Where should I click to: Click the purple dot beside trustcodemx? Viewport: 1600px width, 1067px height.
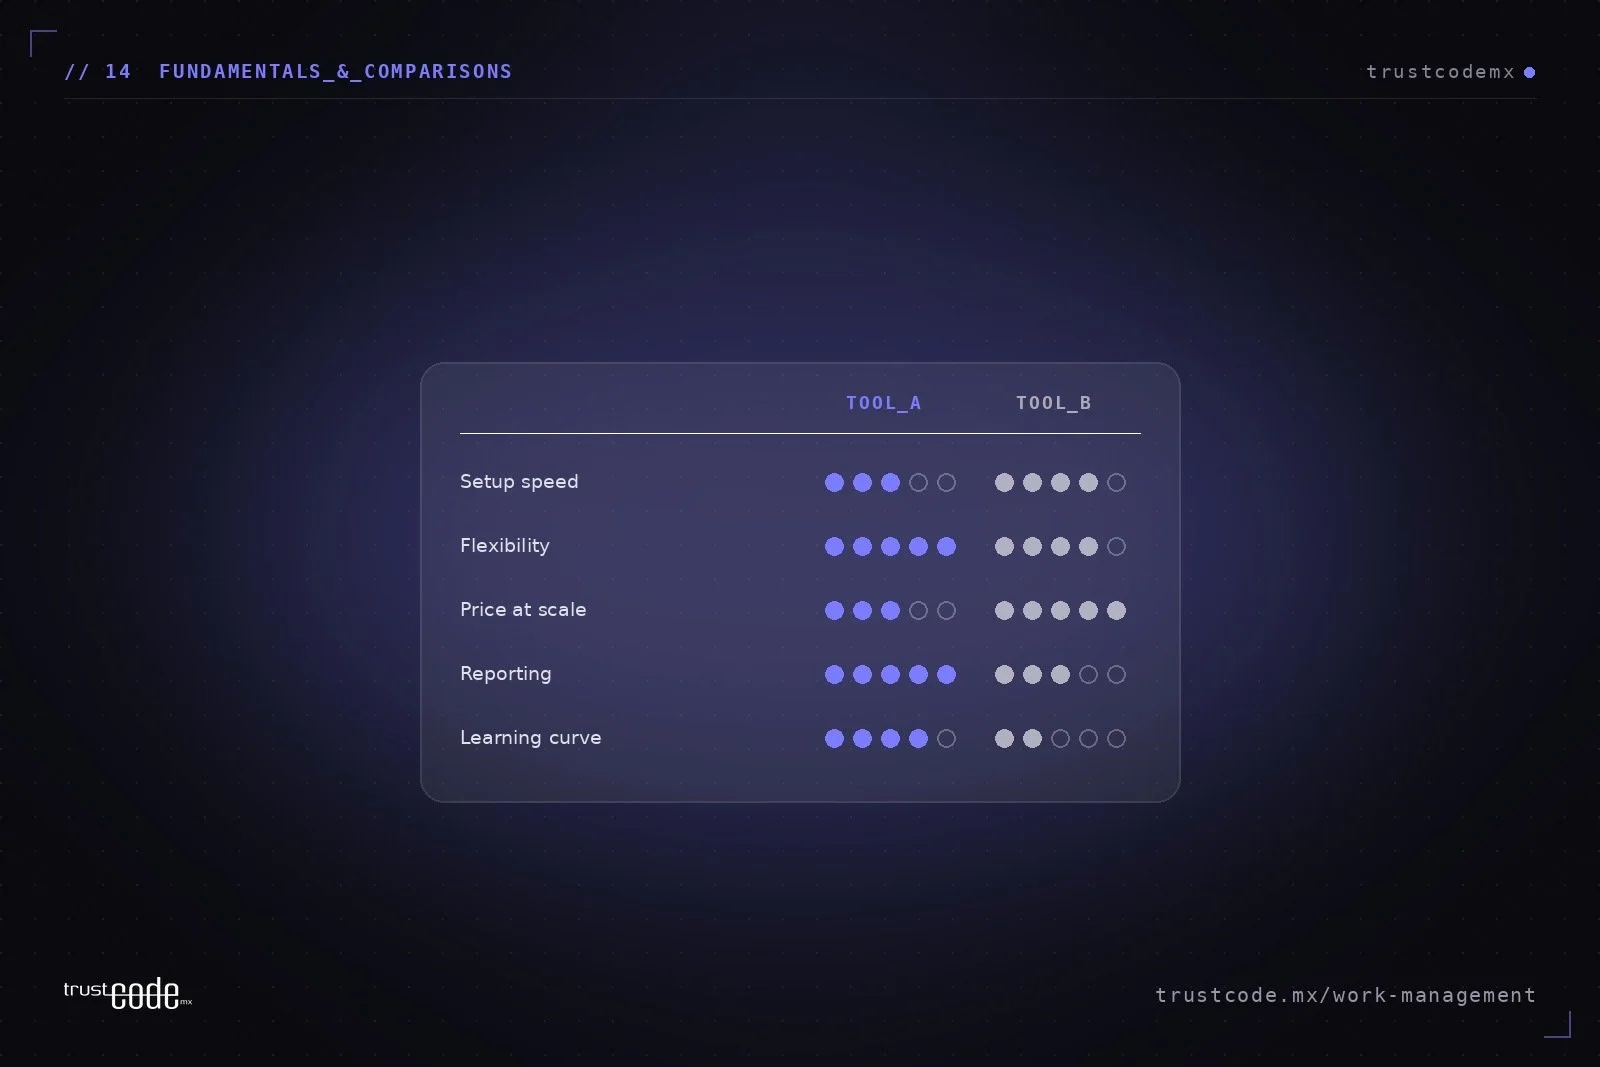click(1529, 72)
